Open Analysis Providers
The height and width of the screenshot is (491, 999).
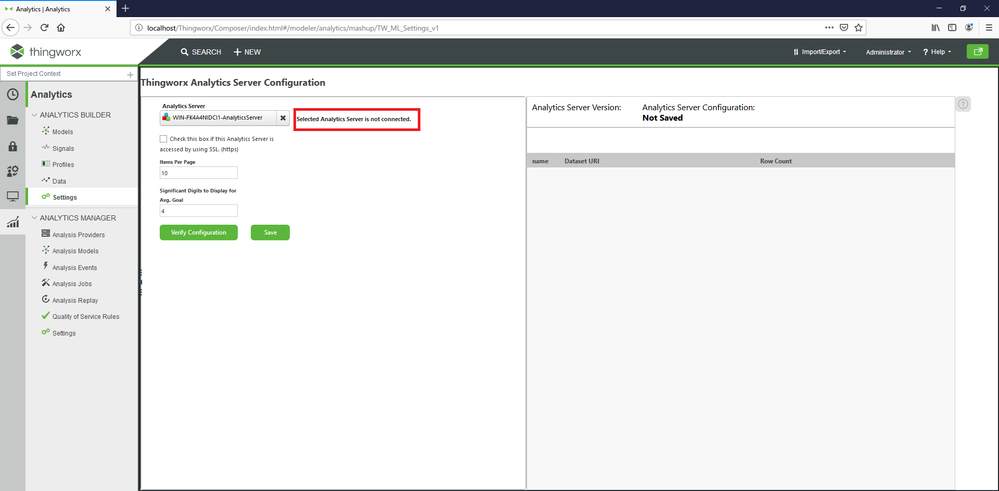(78, 234)
